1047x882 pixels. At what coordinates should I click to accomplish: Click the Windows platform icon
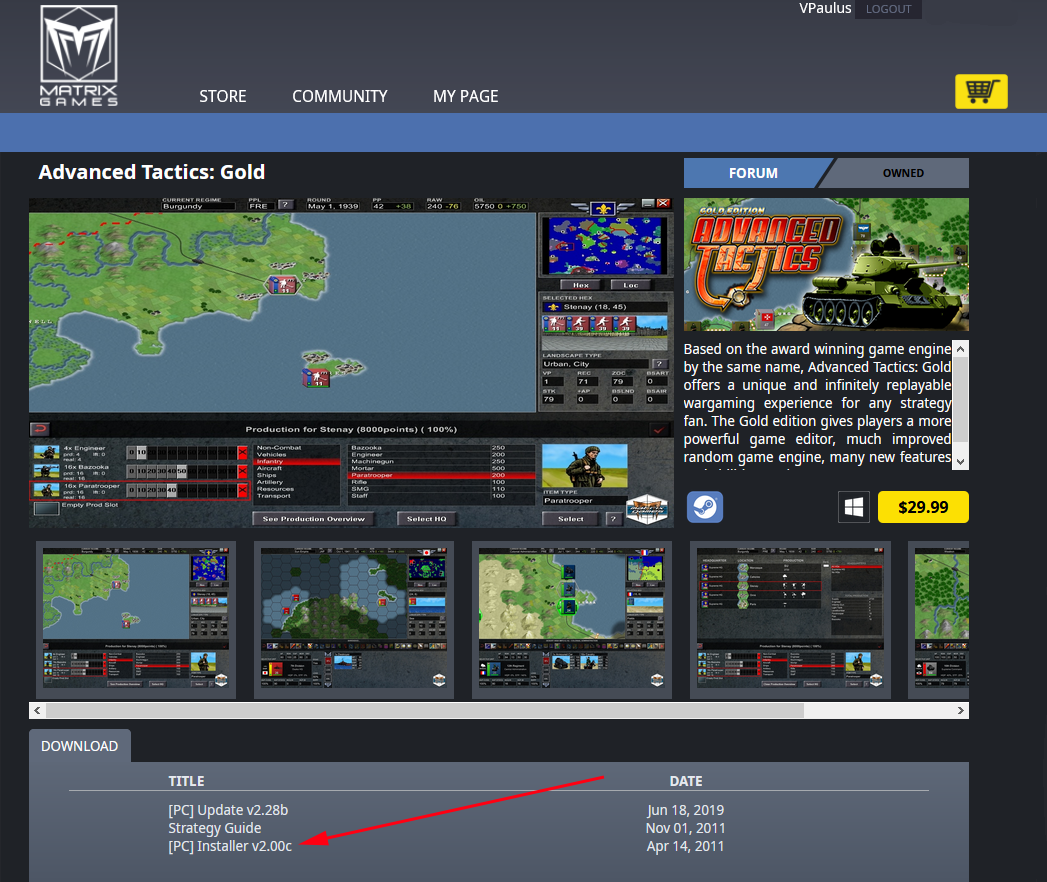[x=853, y=507]
